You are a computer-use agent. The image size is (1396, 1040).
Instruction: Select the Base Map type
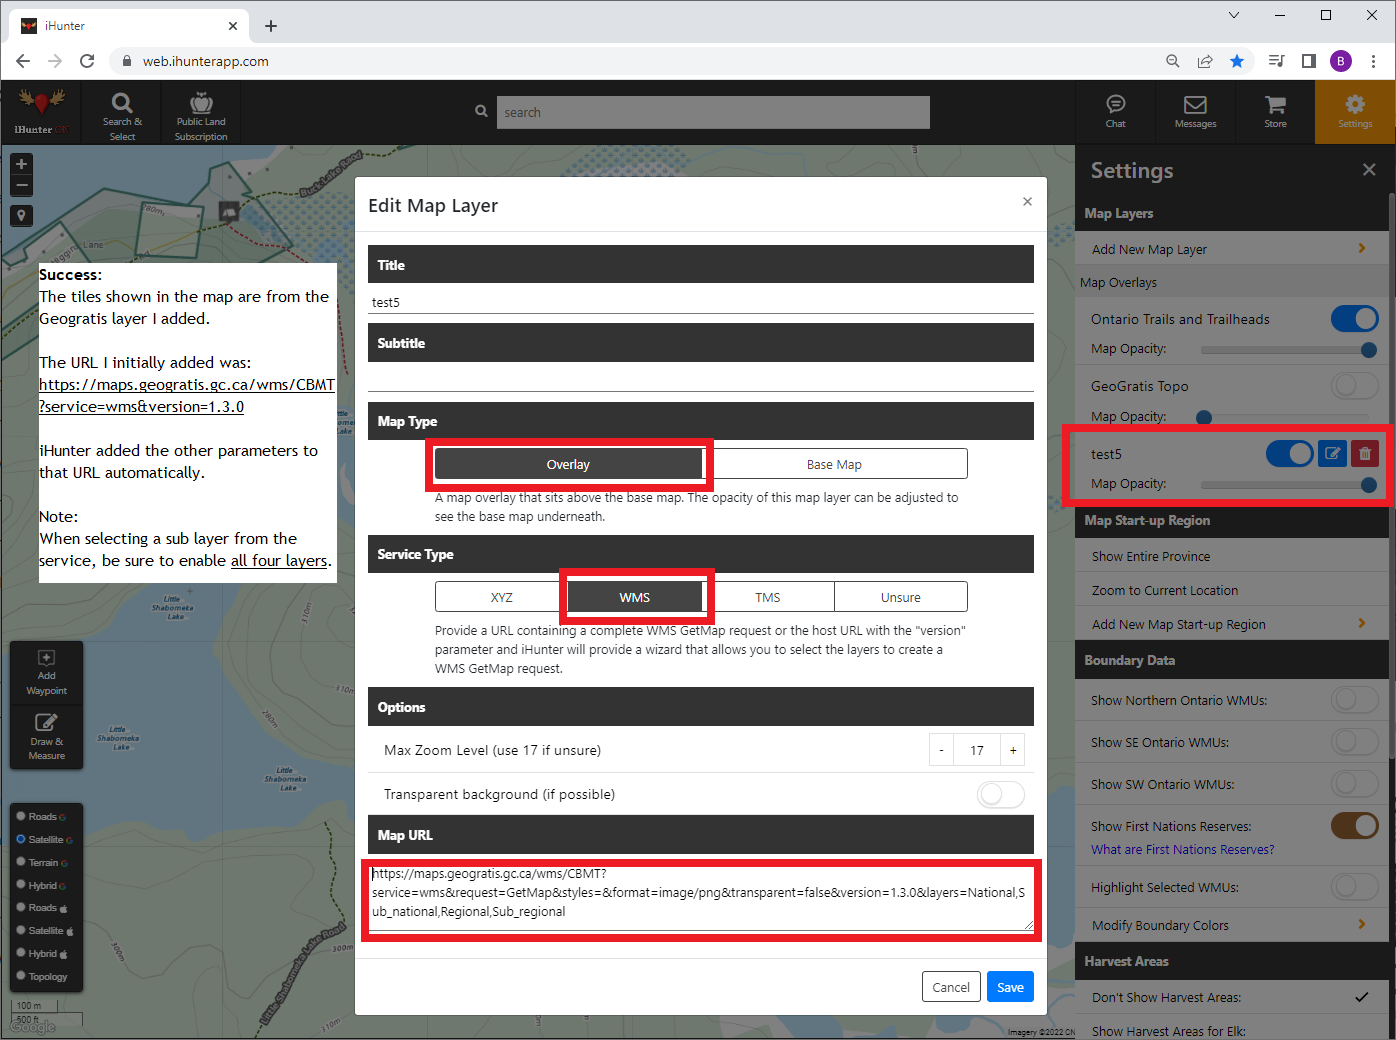click(834, 464)
